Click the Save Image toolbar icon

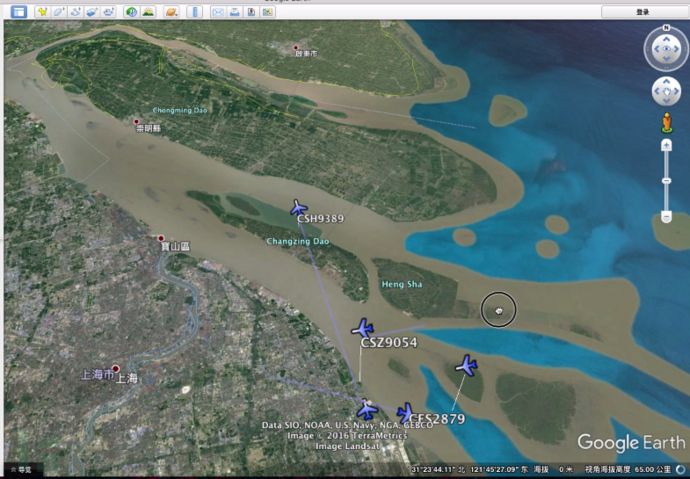250,12
